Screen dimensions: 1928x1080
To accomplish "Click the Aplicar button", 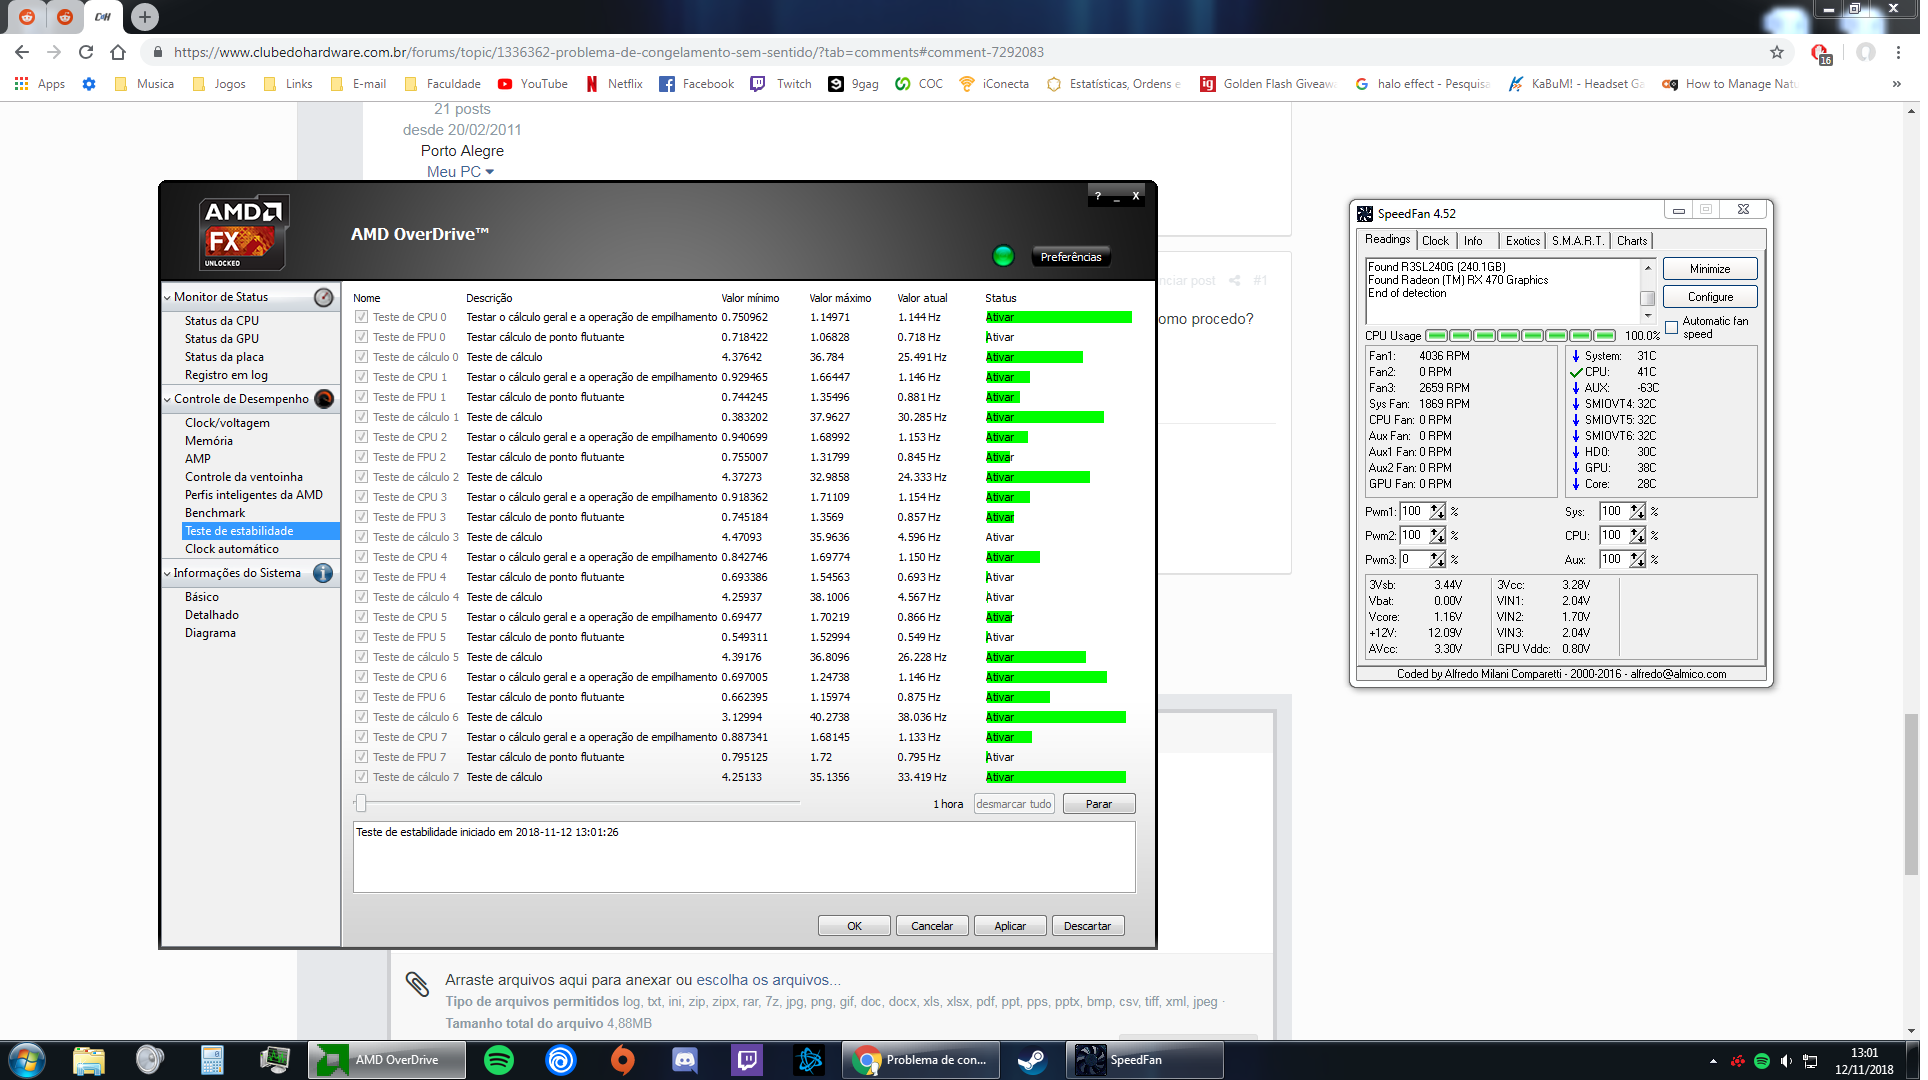I will pos(1010,926).
